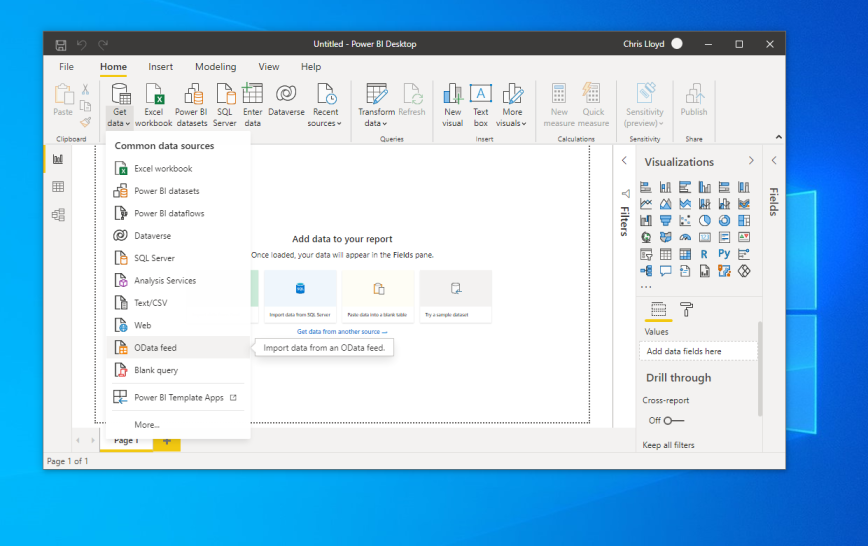Screen dimensions: 868x546
Task: Select the Power Apps visual
Action: 744,271
